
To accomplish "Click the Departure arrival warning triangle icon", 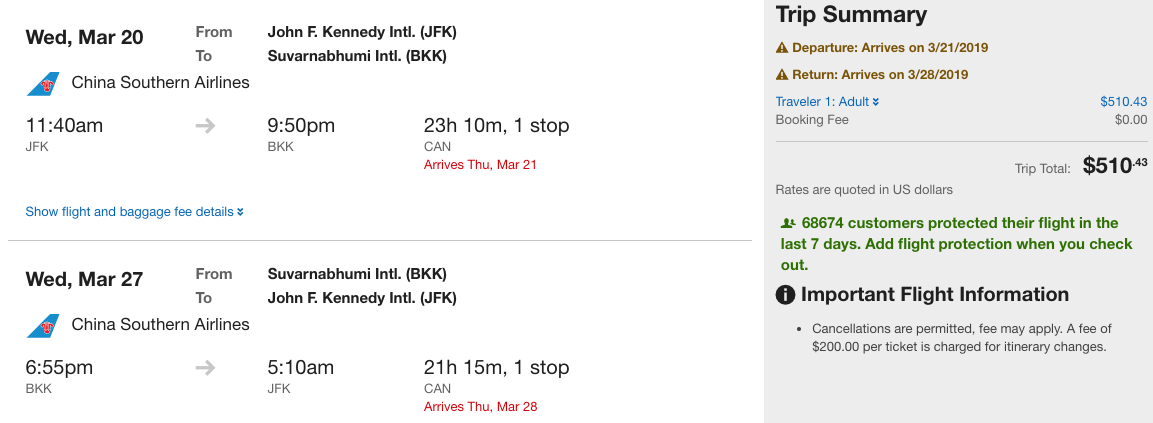I will [782, 48].
